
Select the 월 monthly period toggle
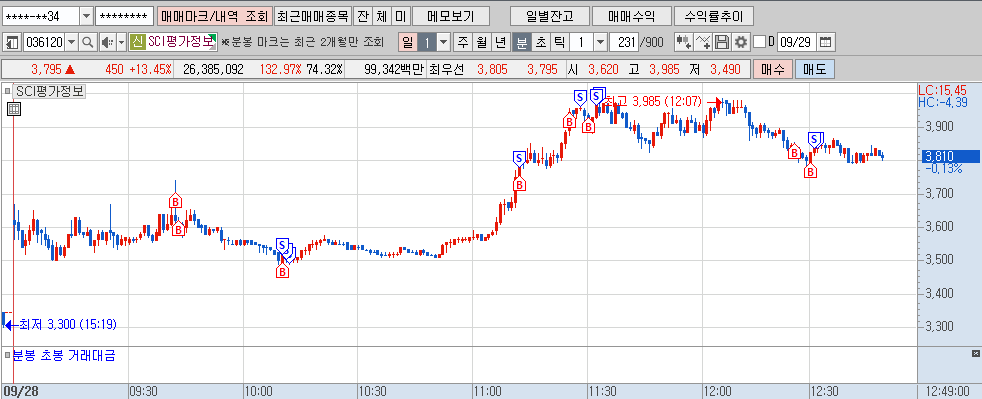pyautogui.click(x=481, y=43)
